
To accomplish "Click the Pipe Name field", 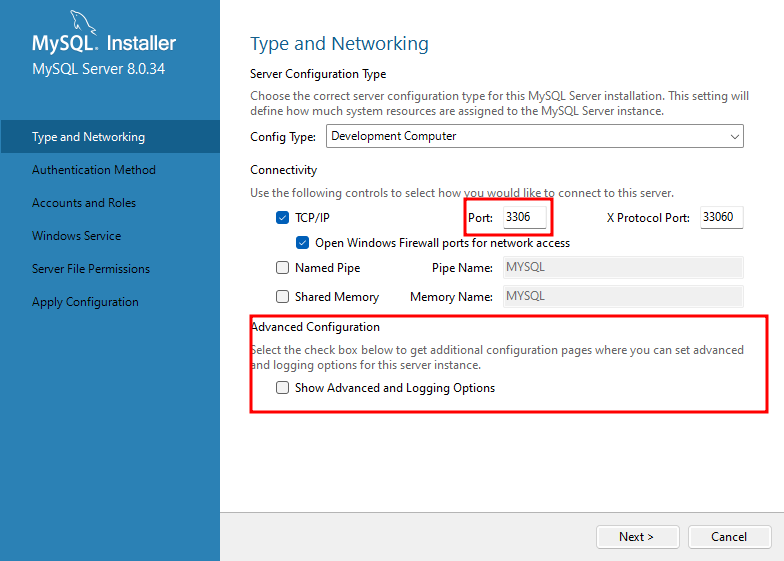I will pyautogui.click(x=623, y=267).
